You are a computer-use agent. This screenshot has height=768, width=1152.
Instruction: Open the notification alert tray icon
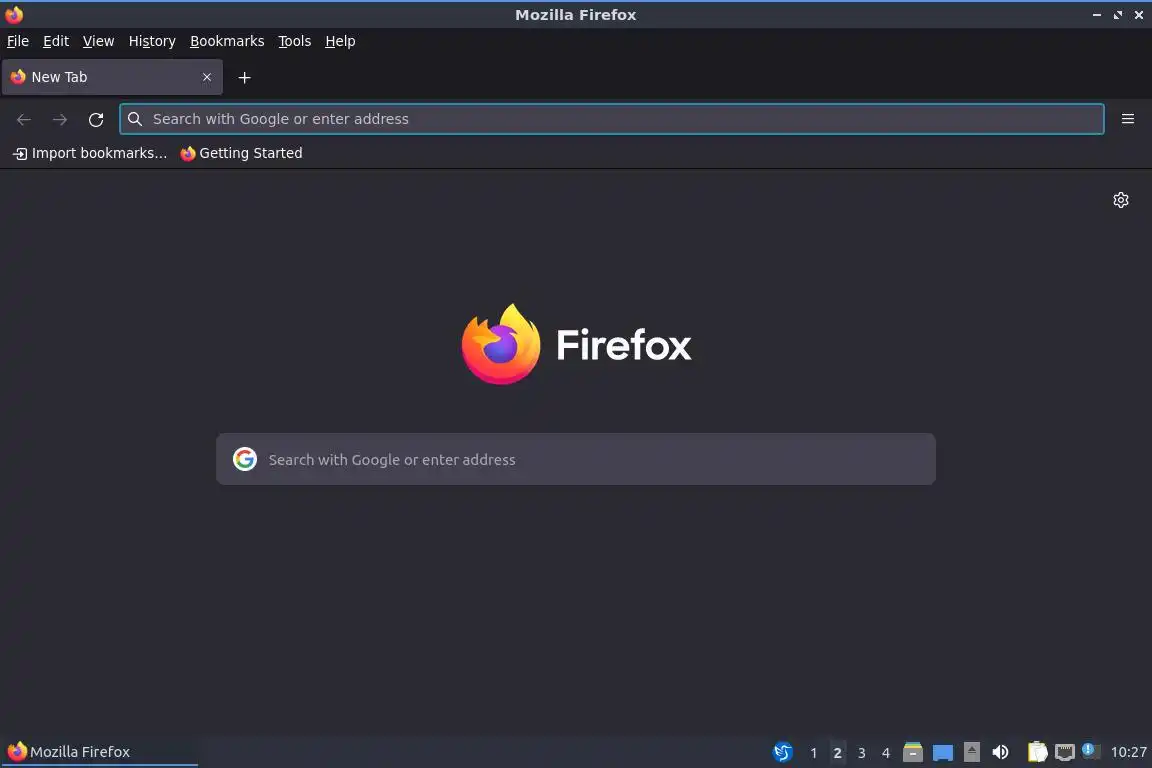click(x=1091, y=751)
